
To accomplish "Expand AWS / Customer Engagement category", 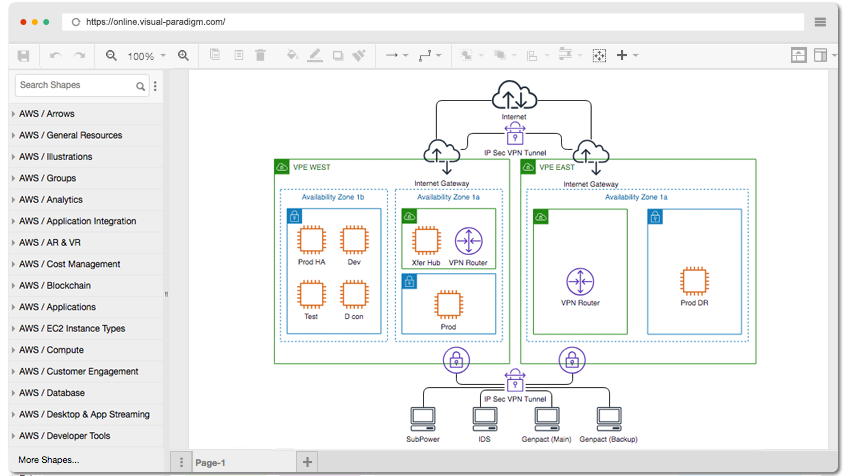I will tap(86, 372).
